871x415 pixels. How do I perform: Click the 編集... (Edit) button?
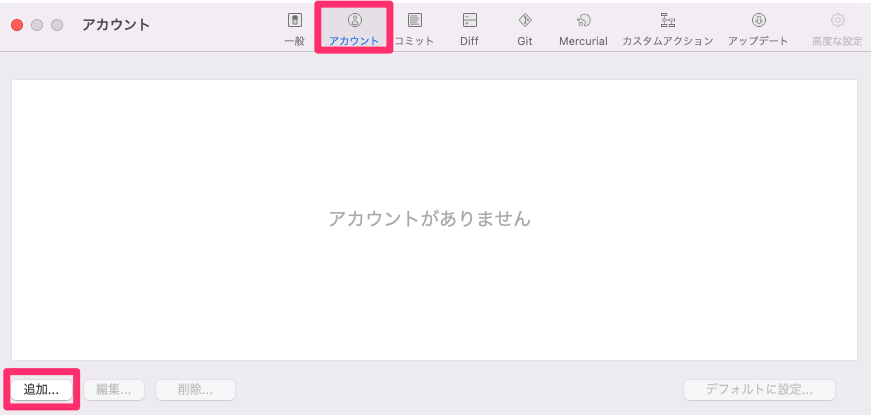114,389
